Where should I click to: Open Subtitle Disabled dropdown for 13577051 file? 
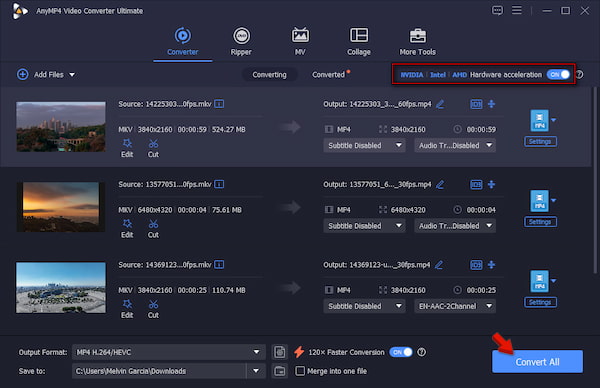tap(364, 226)
